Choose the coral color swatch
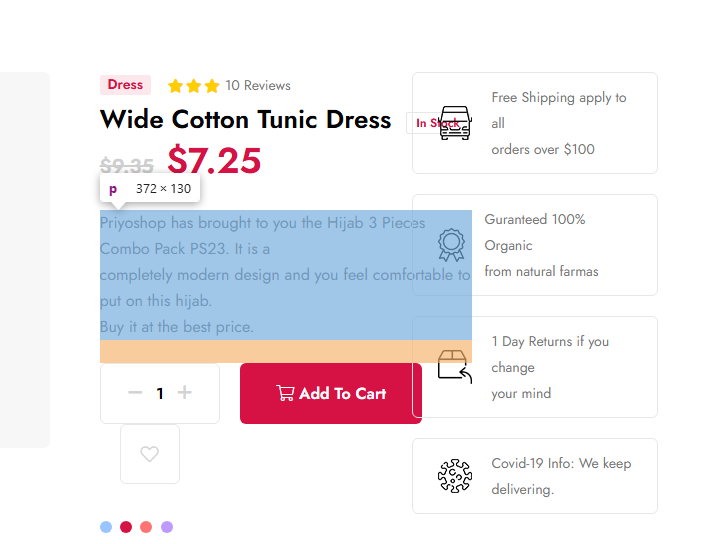 tap(146, 527)
